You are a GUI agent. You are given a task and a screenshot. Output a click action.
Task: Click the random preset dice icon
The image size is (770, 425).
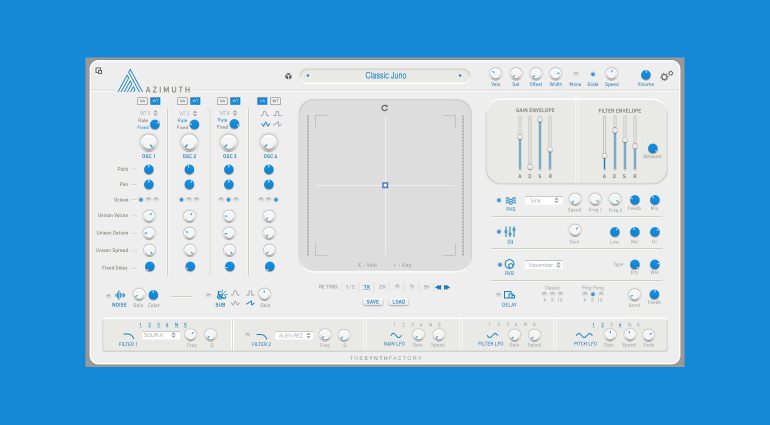pyautogui.click(x=288, y=76)
